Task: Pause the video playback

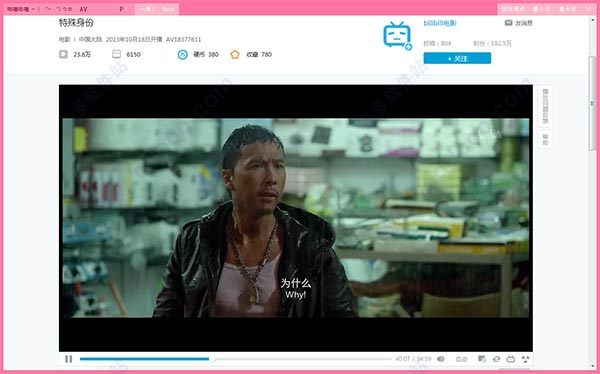Action: 68,359
